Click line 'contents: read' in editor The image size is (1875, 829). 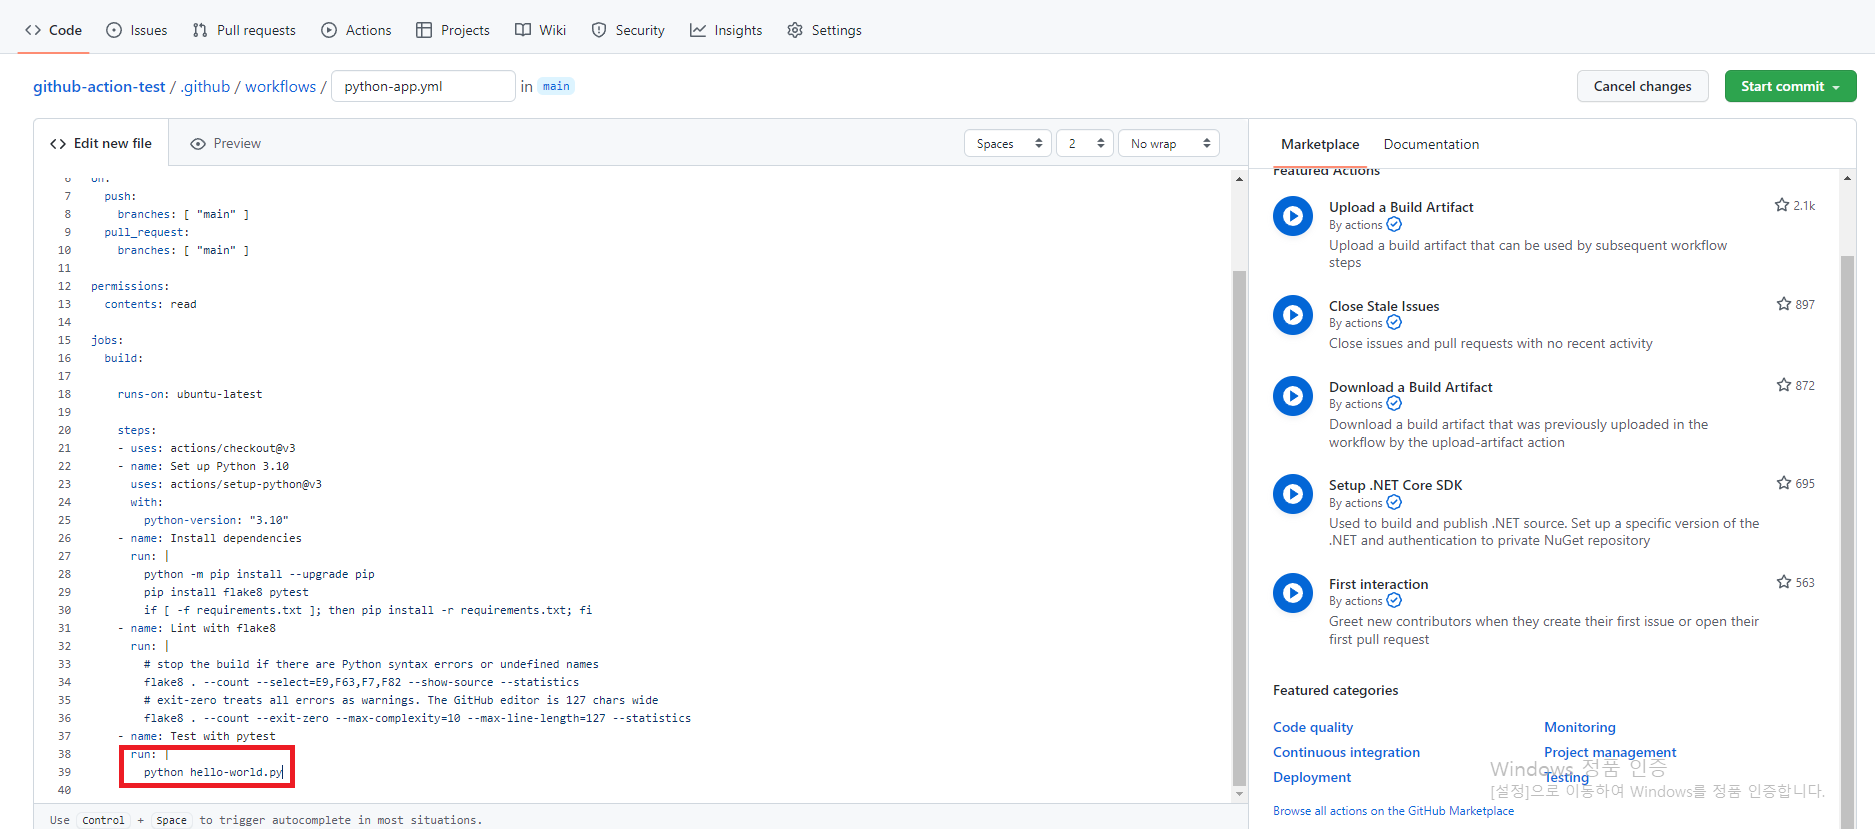coord(150,304)
